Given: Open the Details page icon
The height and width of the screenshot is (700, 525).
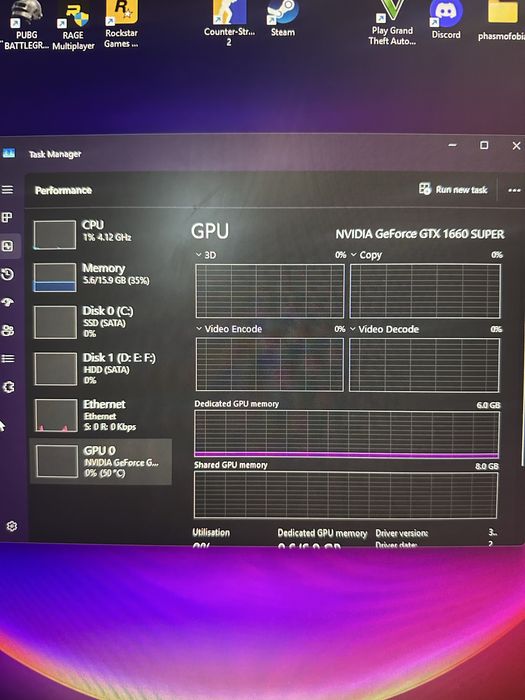Looking at the screenshot, I should (x=8, y=358).
